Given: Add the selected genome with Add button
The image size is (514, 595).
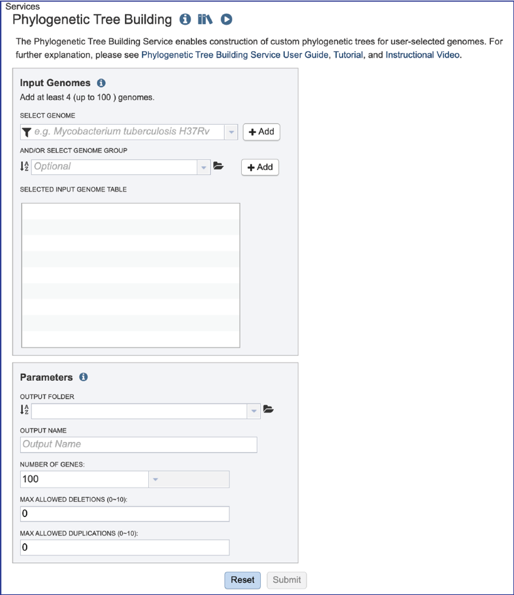Looking at the screenshot, I should click(x=261, y=132).
